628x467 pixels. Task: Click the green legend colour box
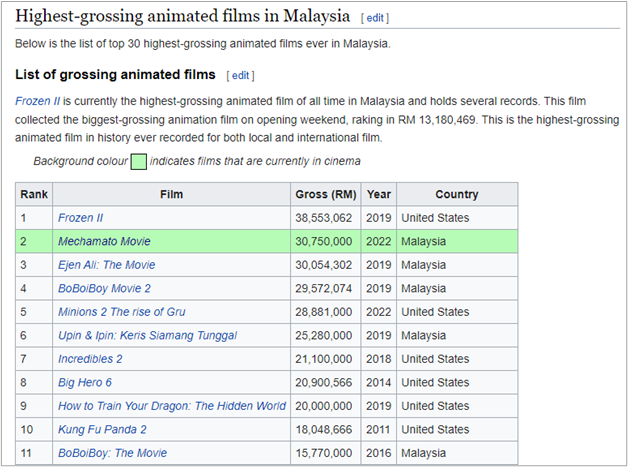pyautogui.click(x=139, y=162)
